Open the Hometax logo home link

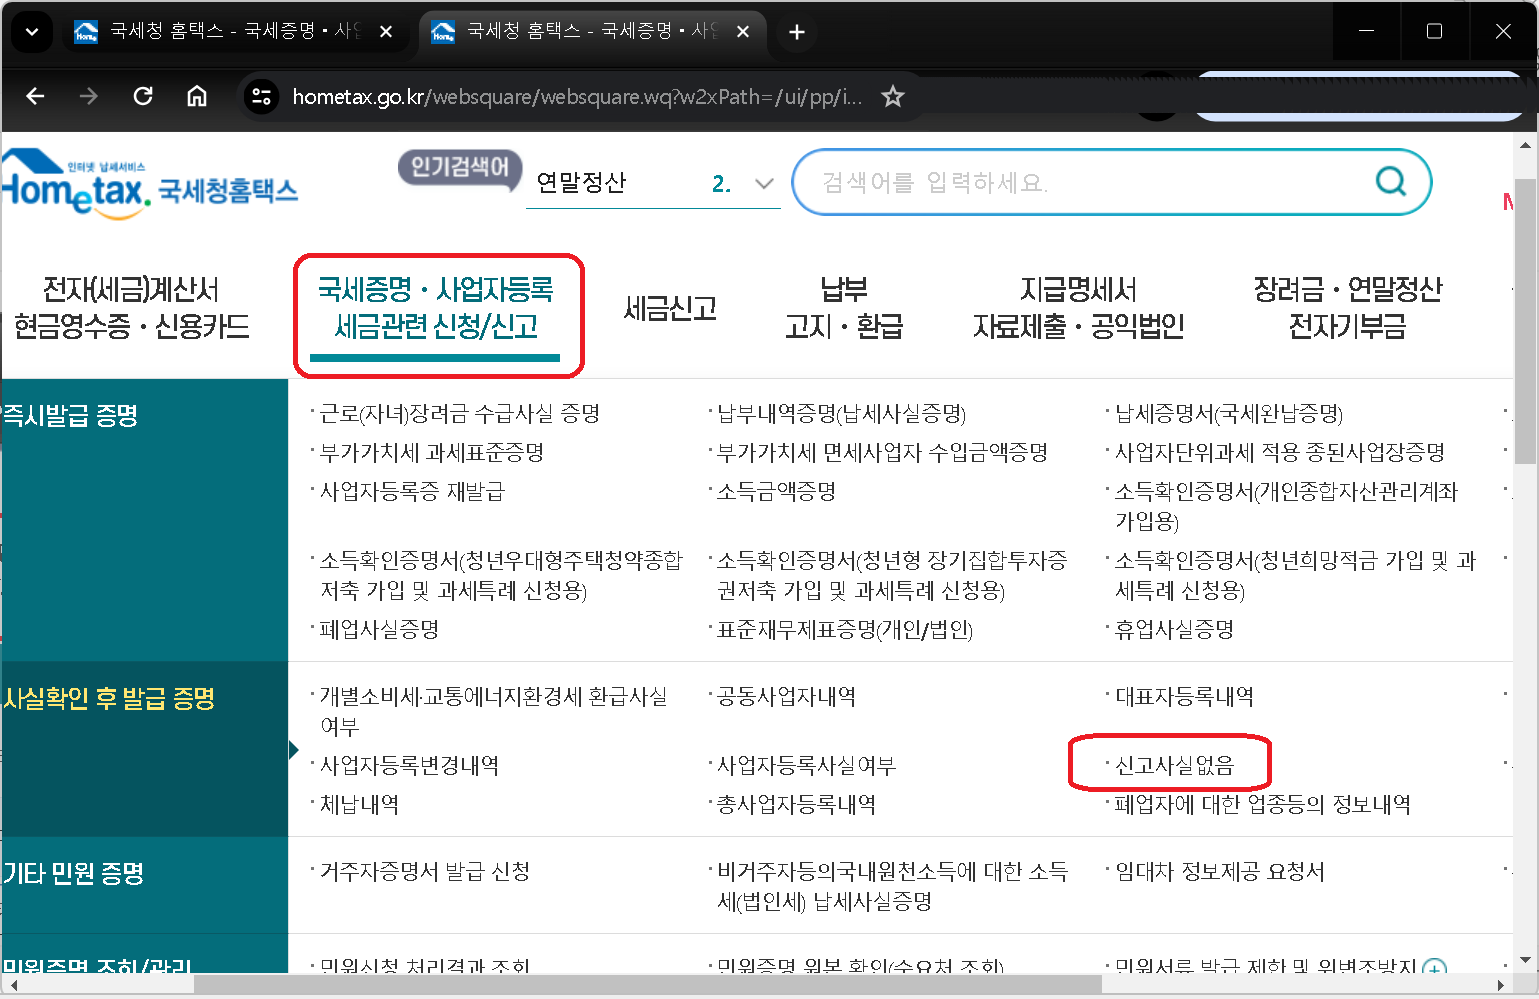coord(150,184)
